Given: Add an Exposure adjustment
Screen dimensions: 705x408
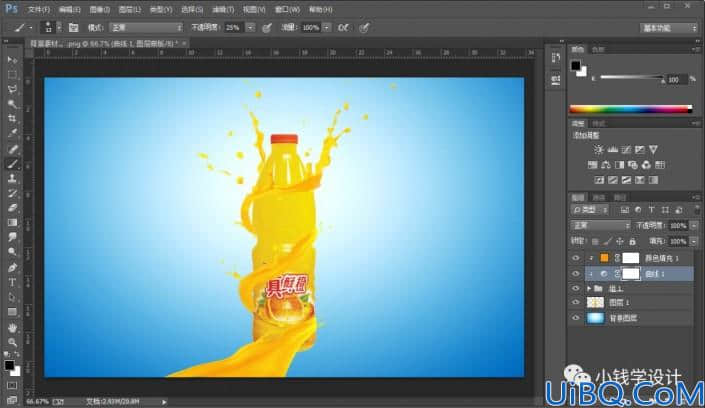Looking at the screenshot, I should coord(640,149).
